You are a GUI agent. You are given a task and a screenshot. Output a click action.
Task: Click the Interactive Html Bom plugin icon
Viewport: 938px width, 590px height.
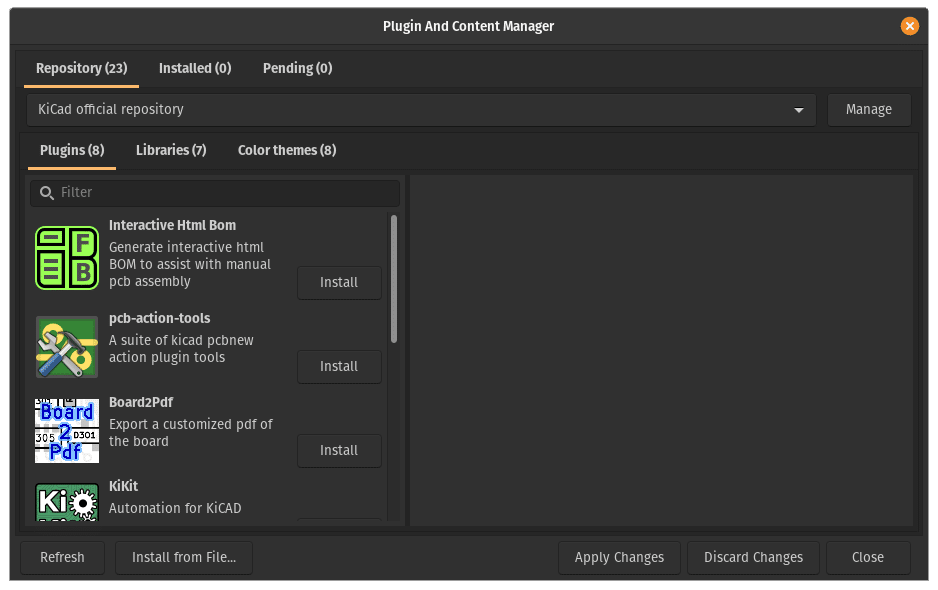67,258
